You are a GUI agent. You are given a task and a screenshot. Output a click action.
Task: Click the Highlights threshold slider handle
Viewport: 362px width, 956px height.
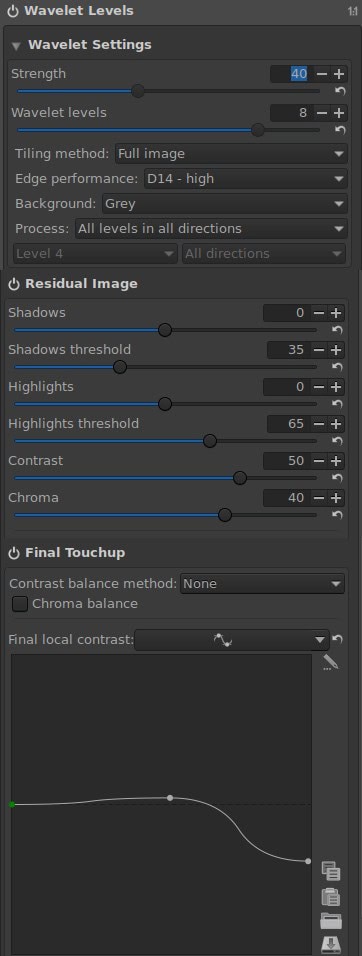tap(210, 441)
